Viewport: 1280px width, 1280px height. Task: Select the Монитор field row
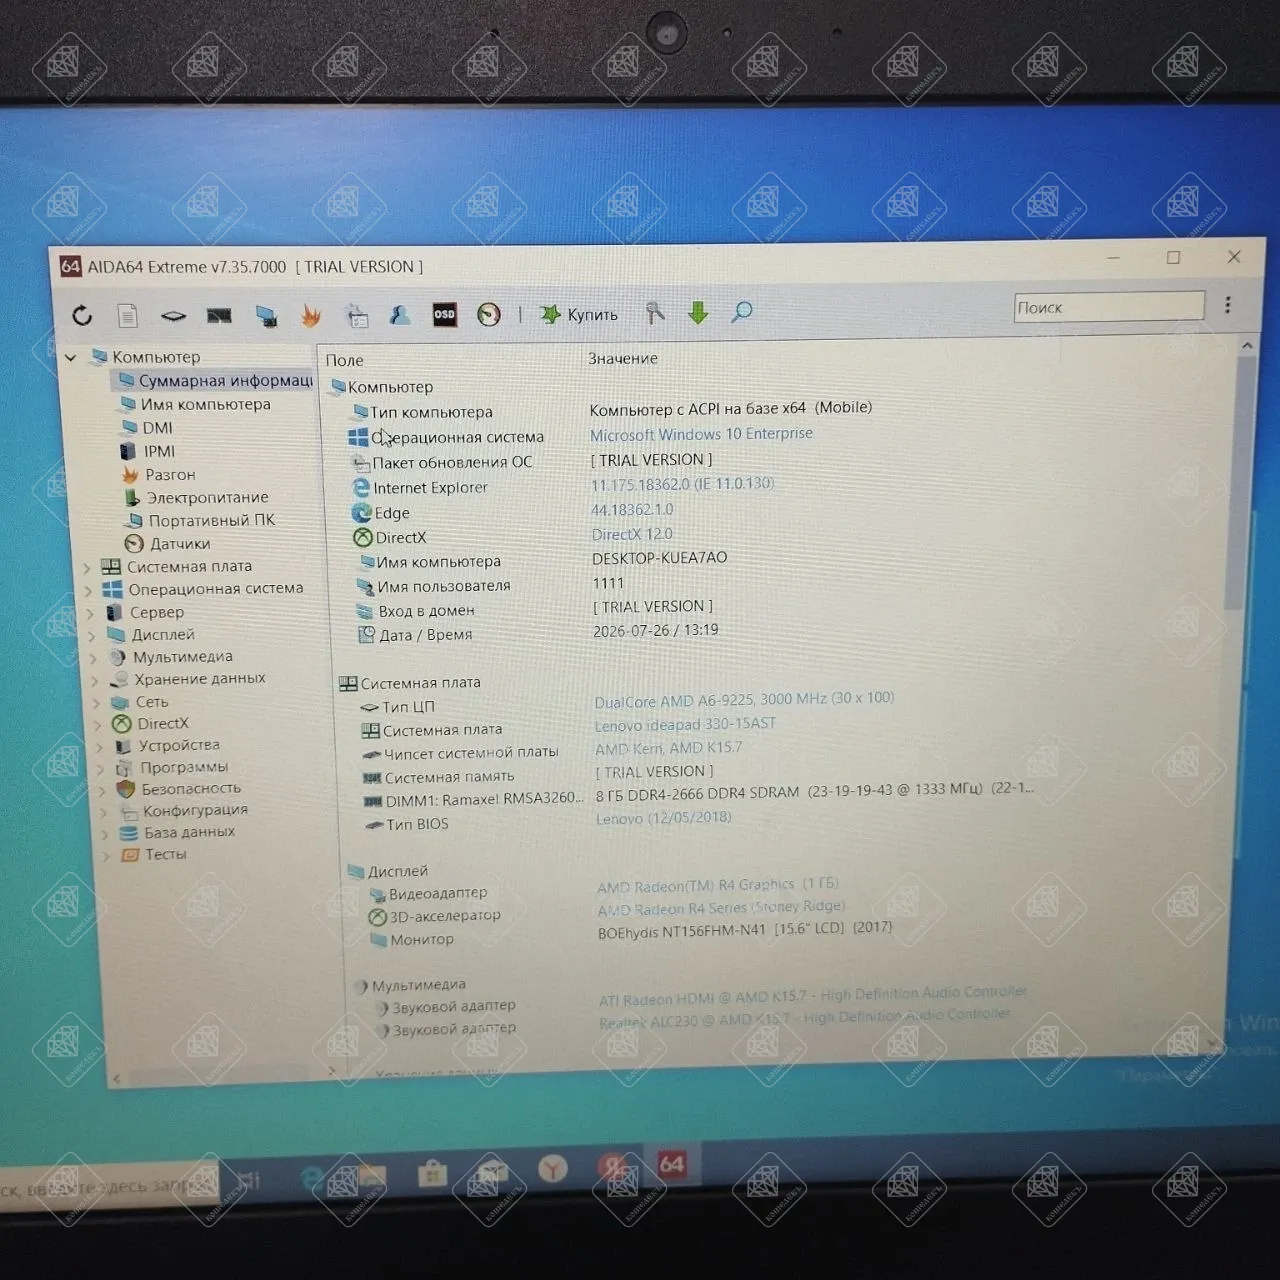tap(412, 940)
